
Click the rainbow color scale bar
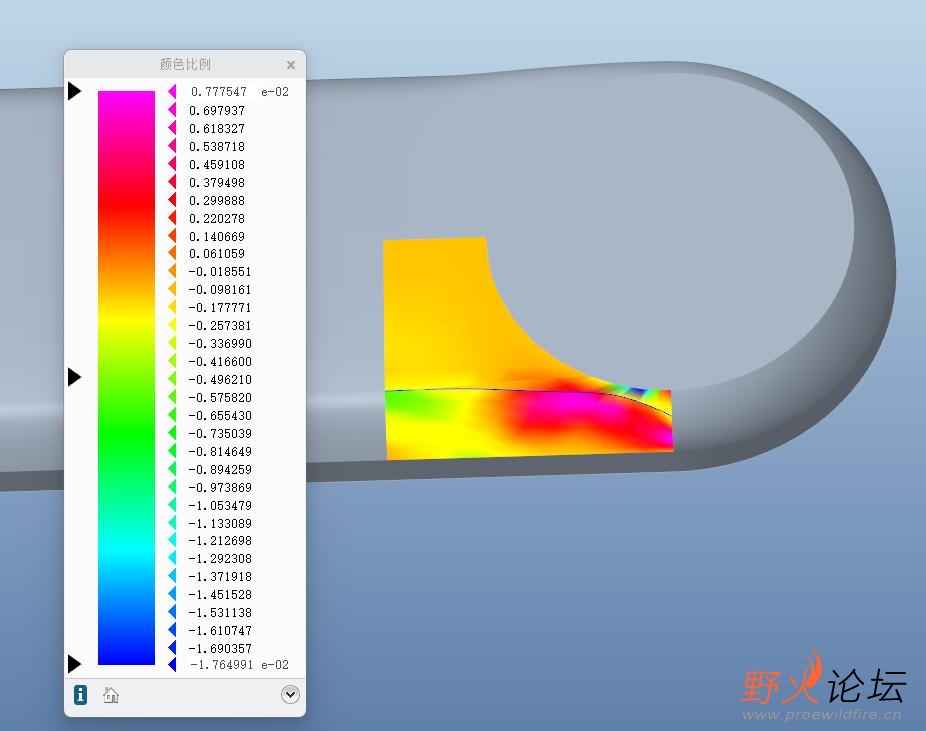click(x=126, y=378)
